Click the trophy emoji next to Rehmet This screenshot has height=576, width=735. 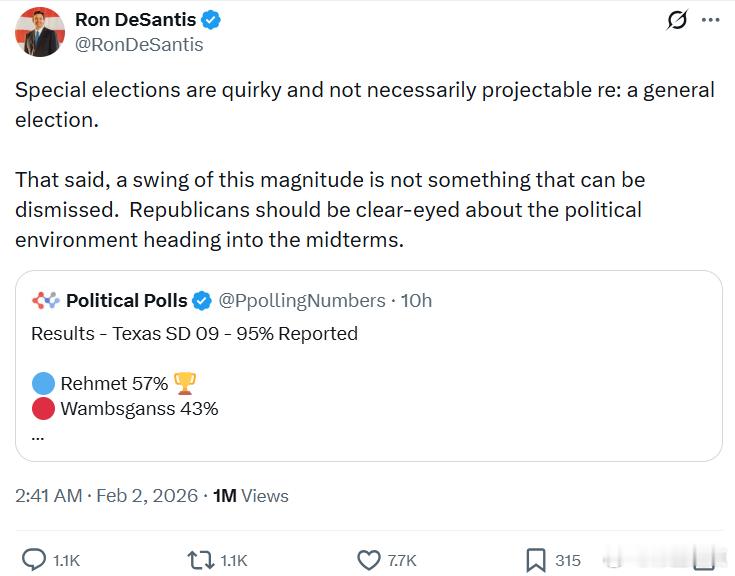coord(184,383)
